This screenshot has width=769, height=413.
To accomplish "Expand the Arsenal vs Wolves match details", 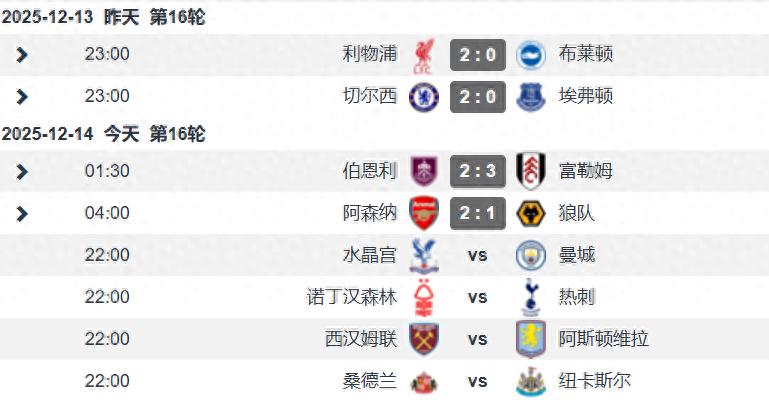I will 22,213.
